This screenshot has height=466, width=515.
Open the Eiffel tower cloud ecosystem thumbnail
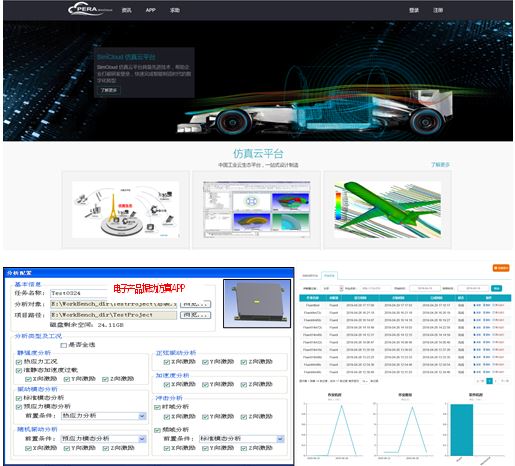coord(126,210)
